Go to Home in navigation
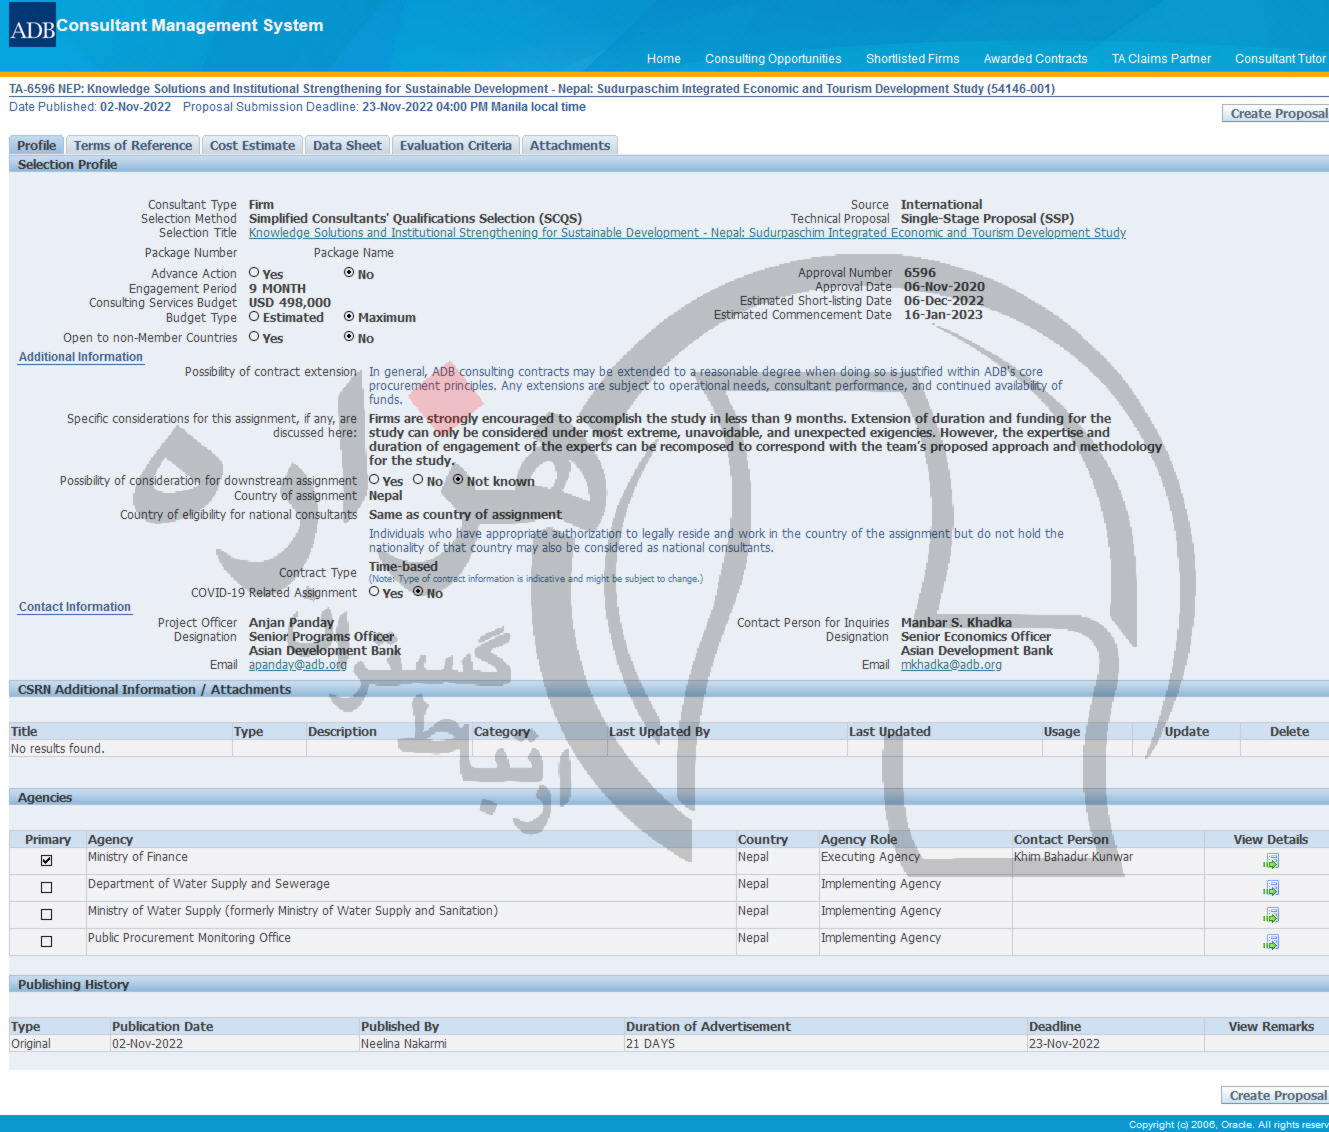1329x1132 pixels. point(663,59)
